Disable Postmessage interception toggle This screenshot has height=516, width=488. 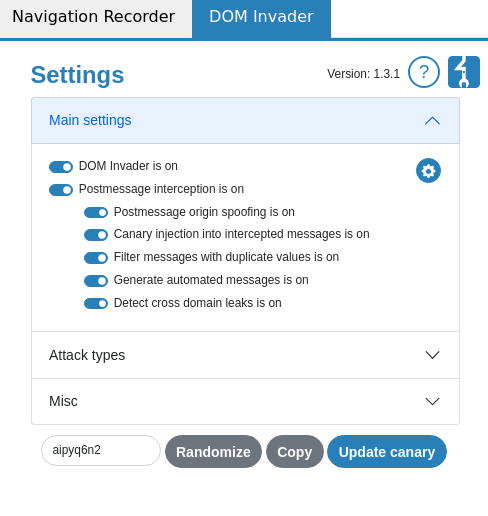(x=61, y=190)
